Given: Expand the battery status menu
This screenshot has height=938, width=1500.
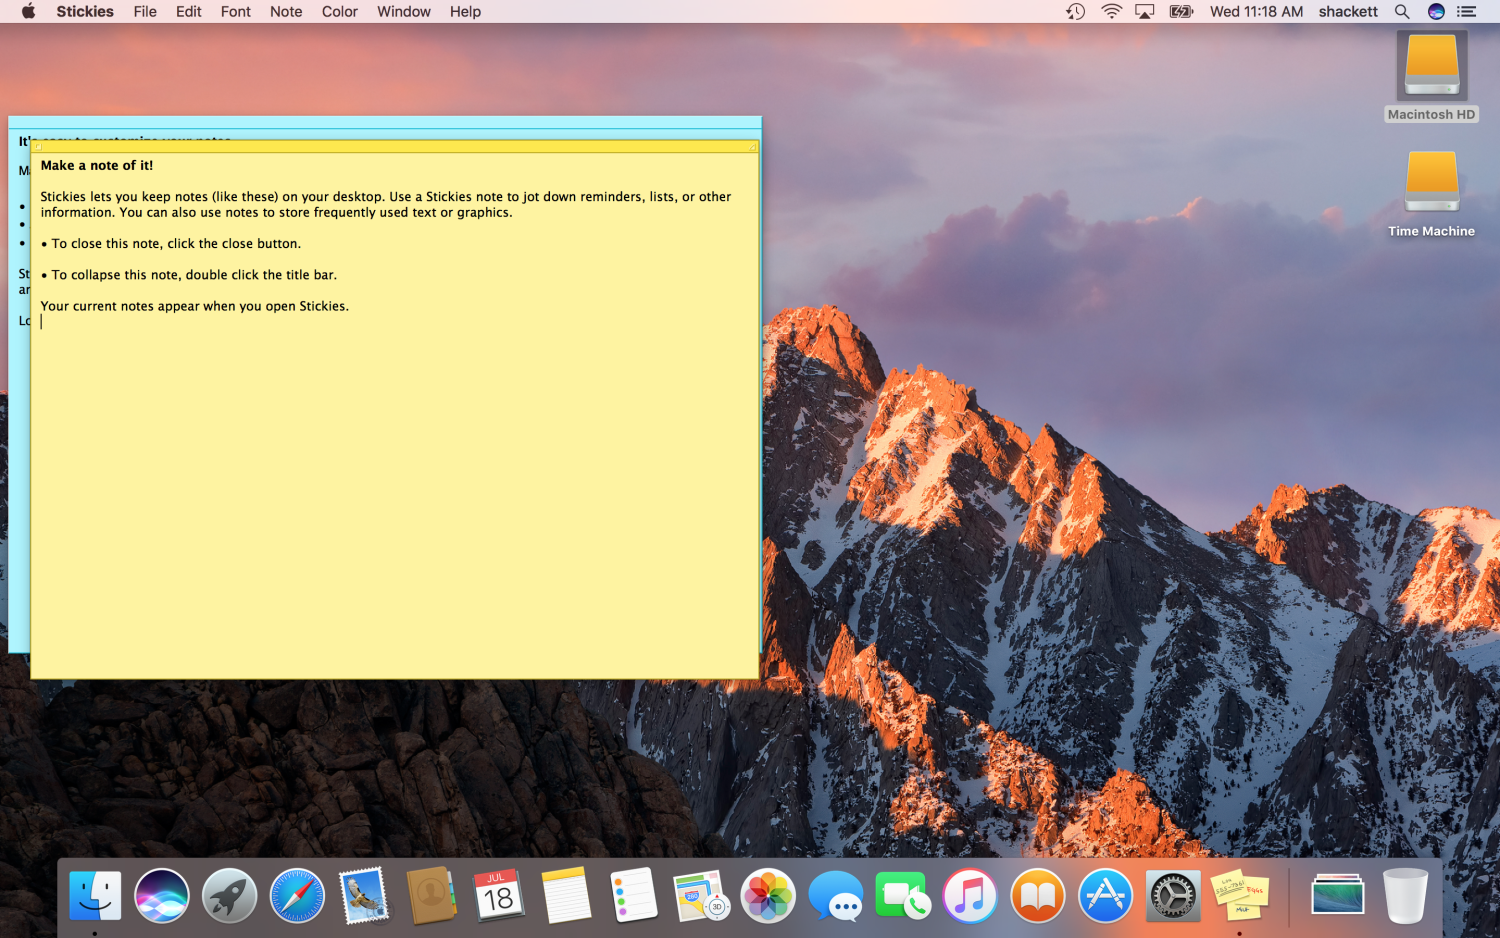Looking at the screenshot, I should [x=1181, y=12].
